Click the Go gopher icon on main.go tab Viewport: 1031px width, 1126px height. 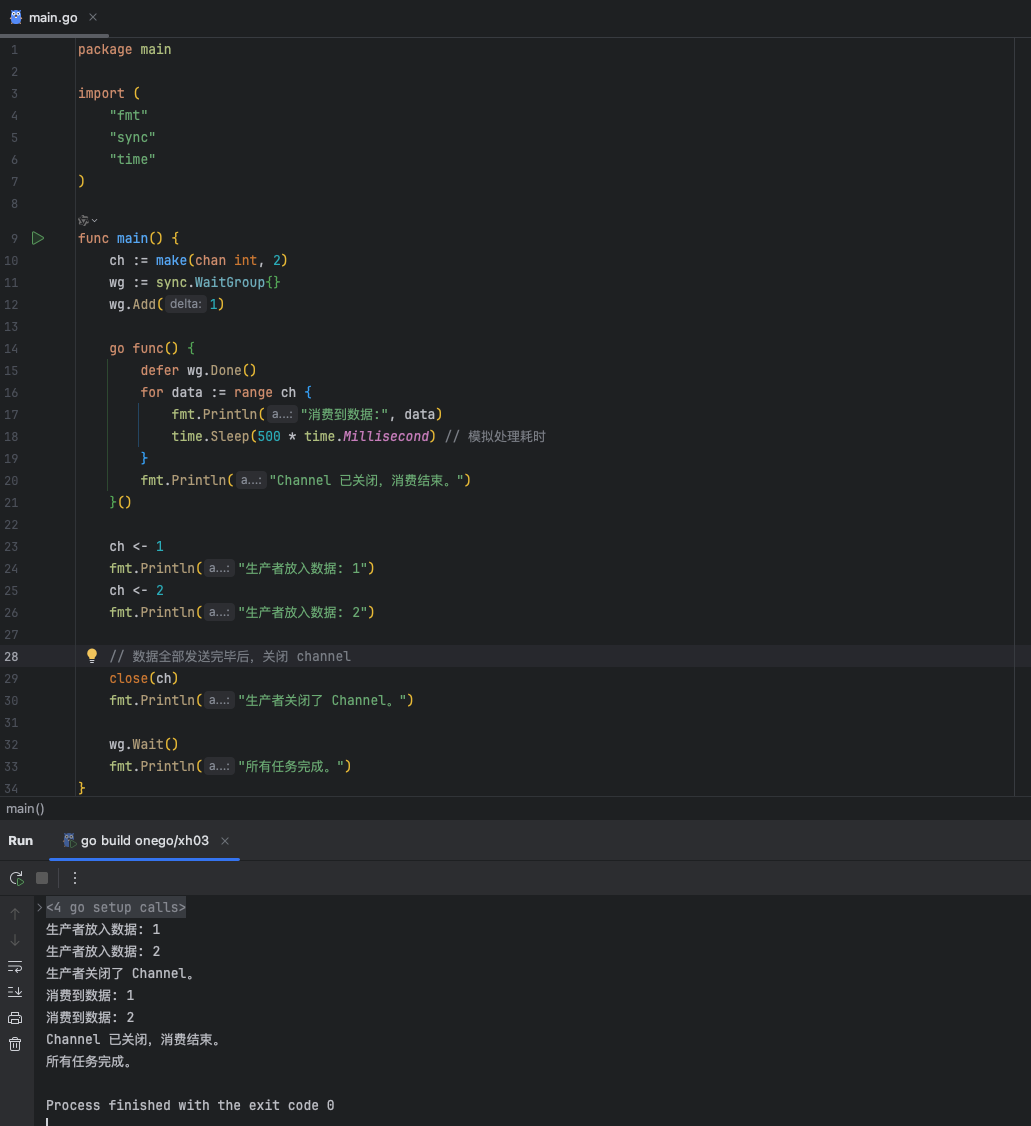tap(16, 17)
